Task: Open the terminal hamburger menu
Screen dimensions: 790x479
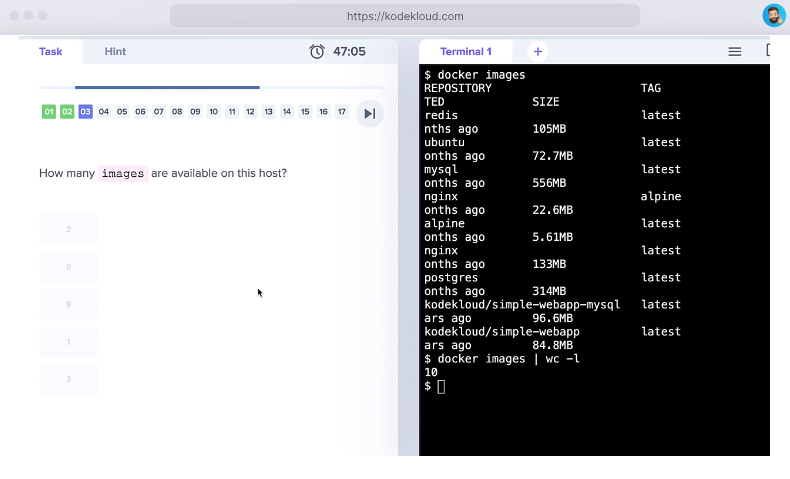Action: [x=735, y=52]
